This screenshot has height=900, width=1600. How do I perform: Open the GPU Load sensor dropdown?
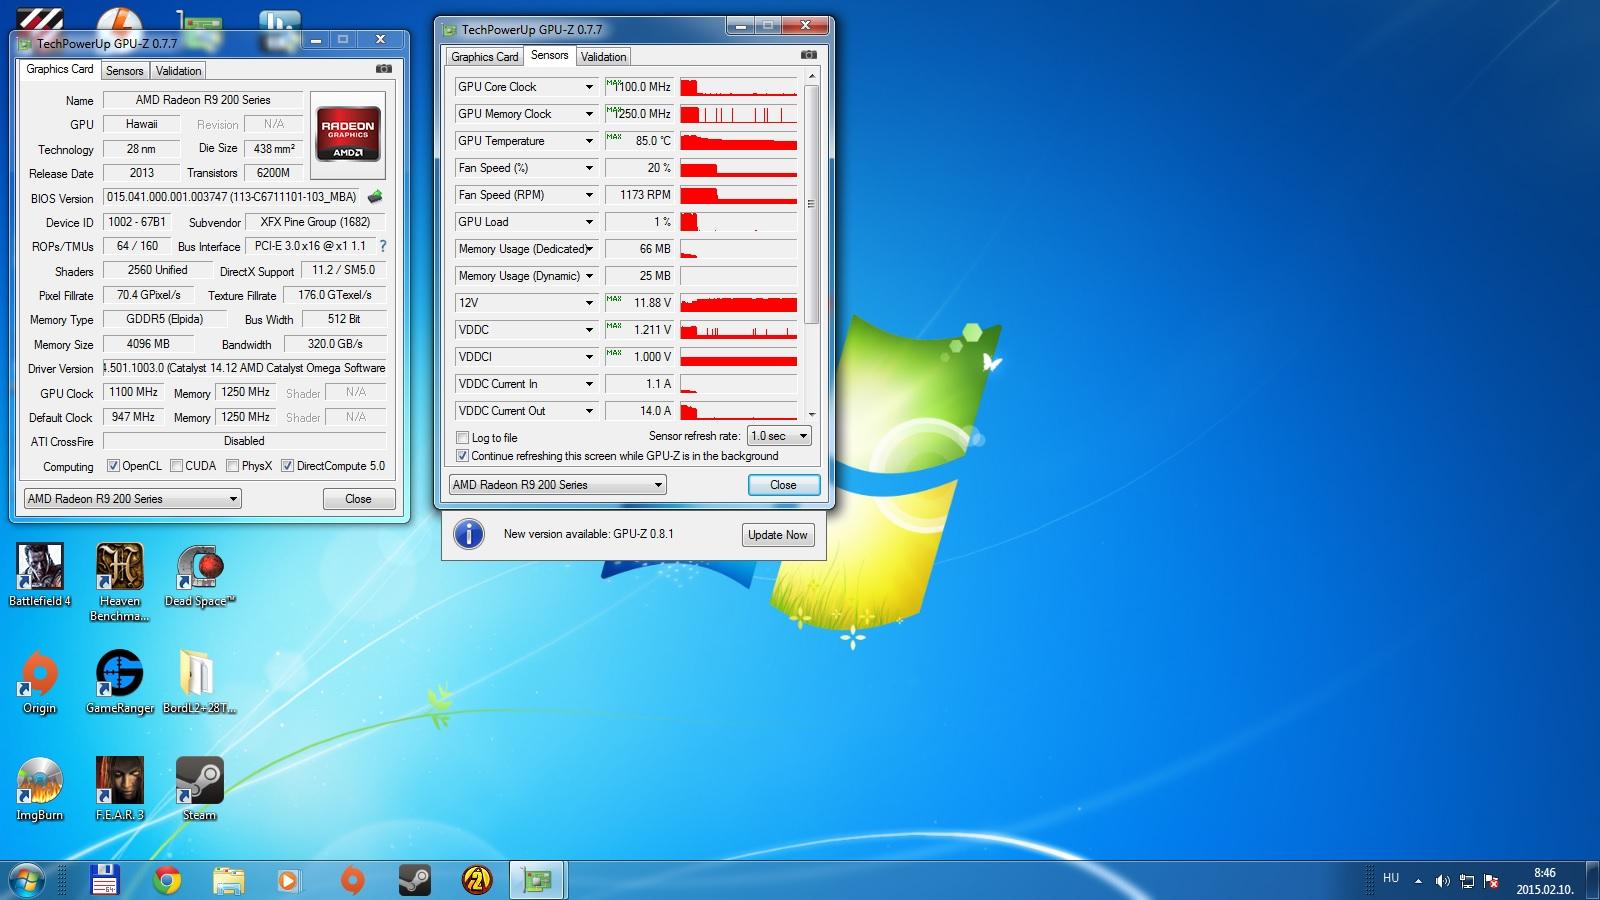589,222
